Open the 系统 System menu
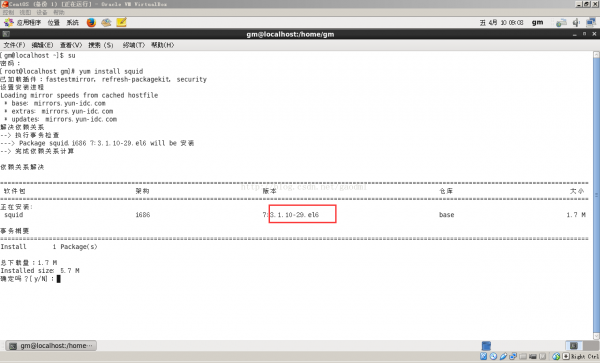The image size is (600, 363). [72, 23]
